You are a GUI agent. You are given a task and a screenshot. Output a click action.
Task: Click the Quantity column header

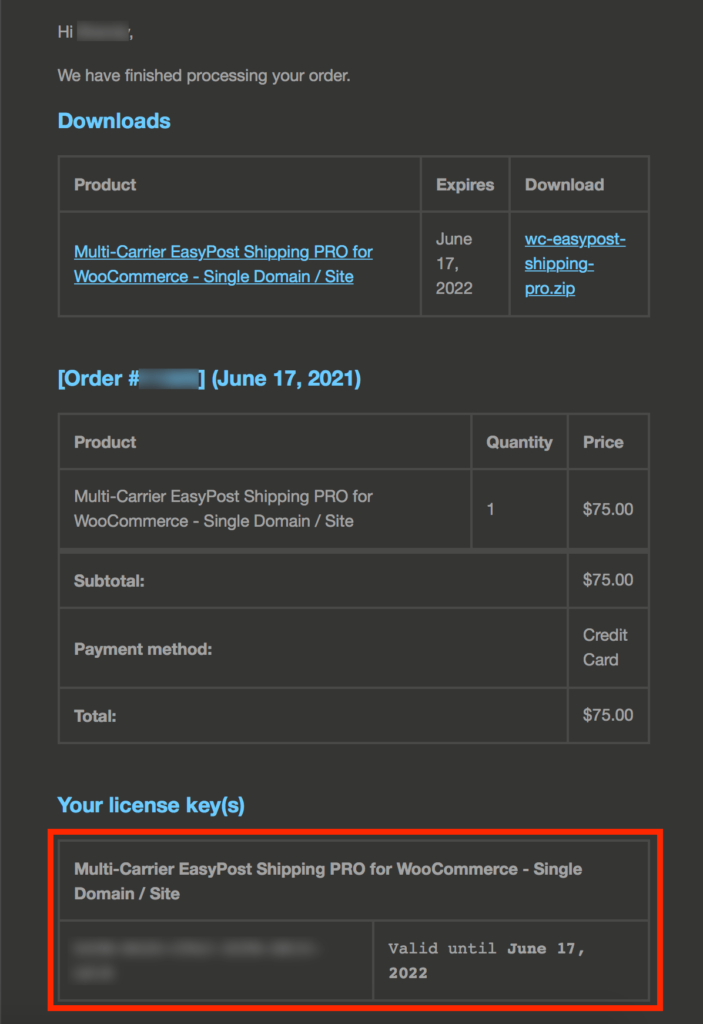point(519,442)
